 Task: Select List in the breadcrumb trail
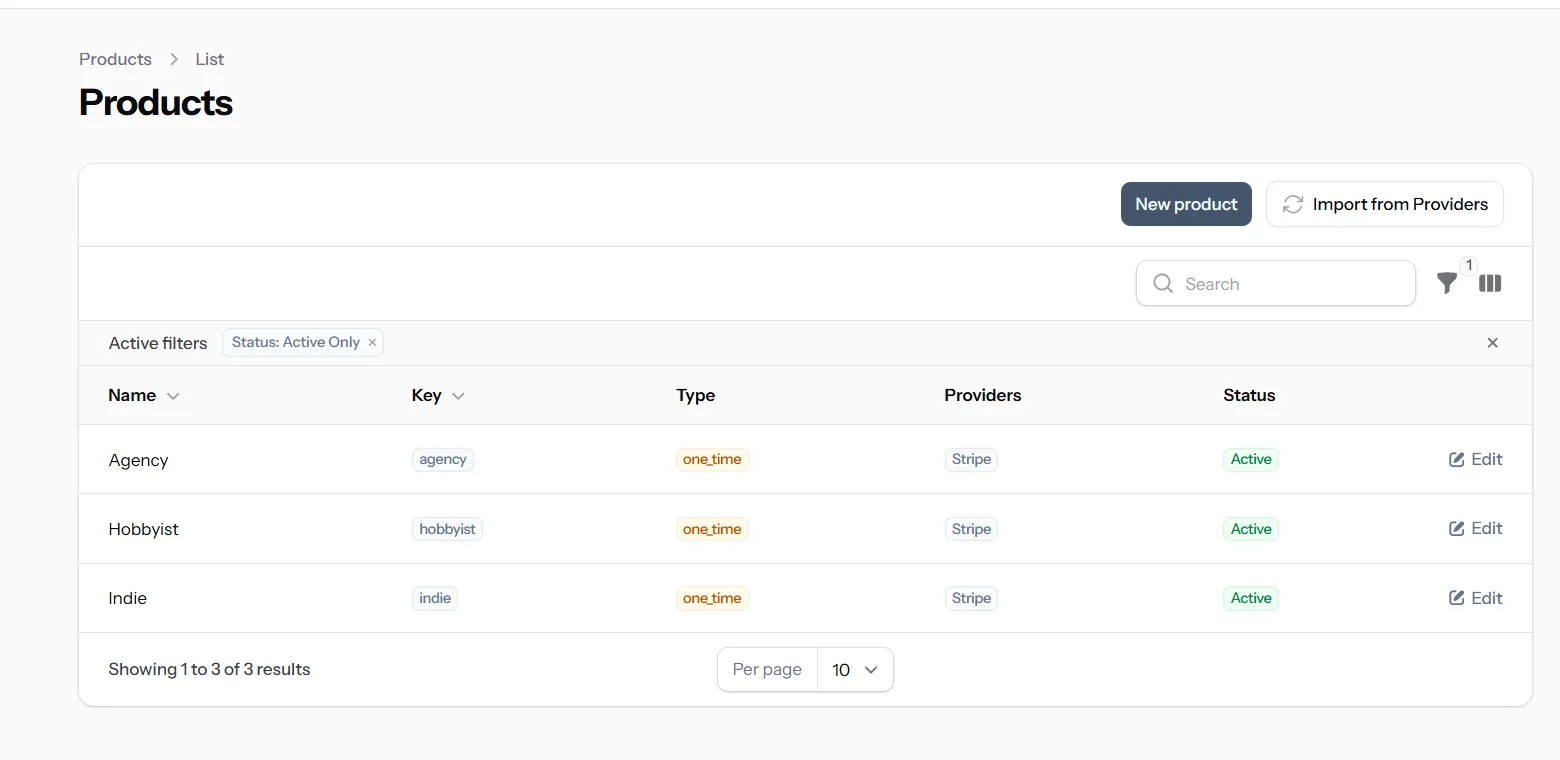209,59
